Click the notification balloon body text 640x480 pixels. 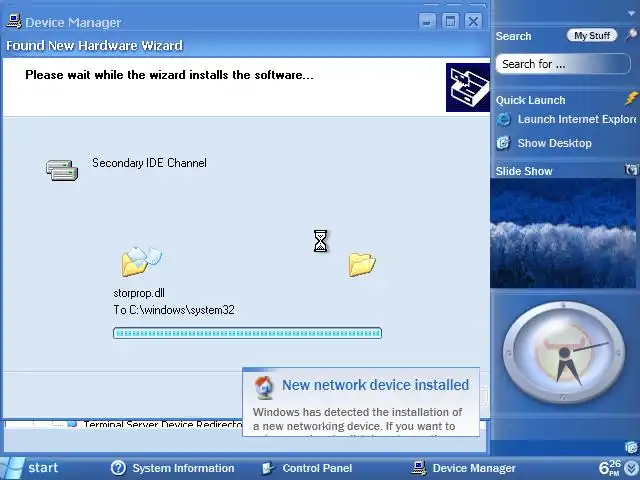tap(358, 419)
